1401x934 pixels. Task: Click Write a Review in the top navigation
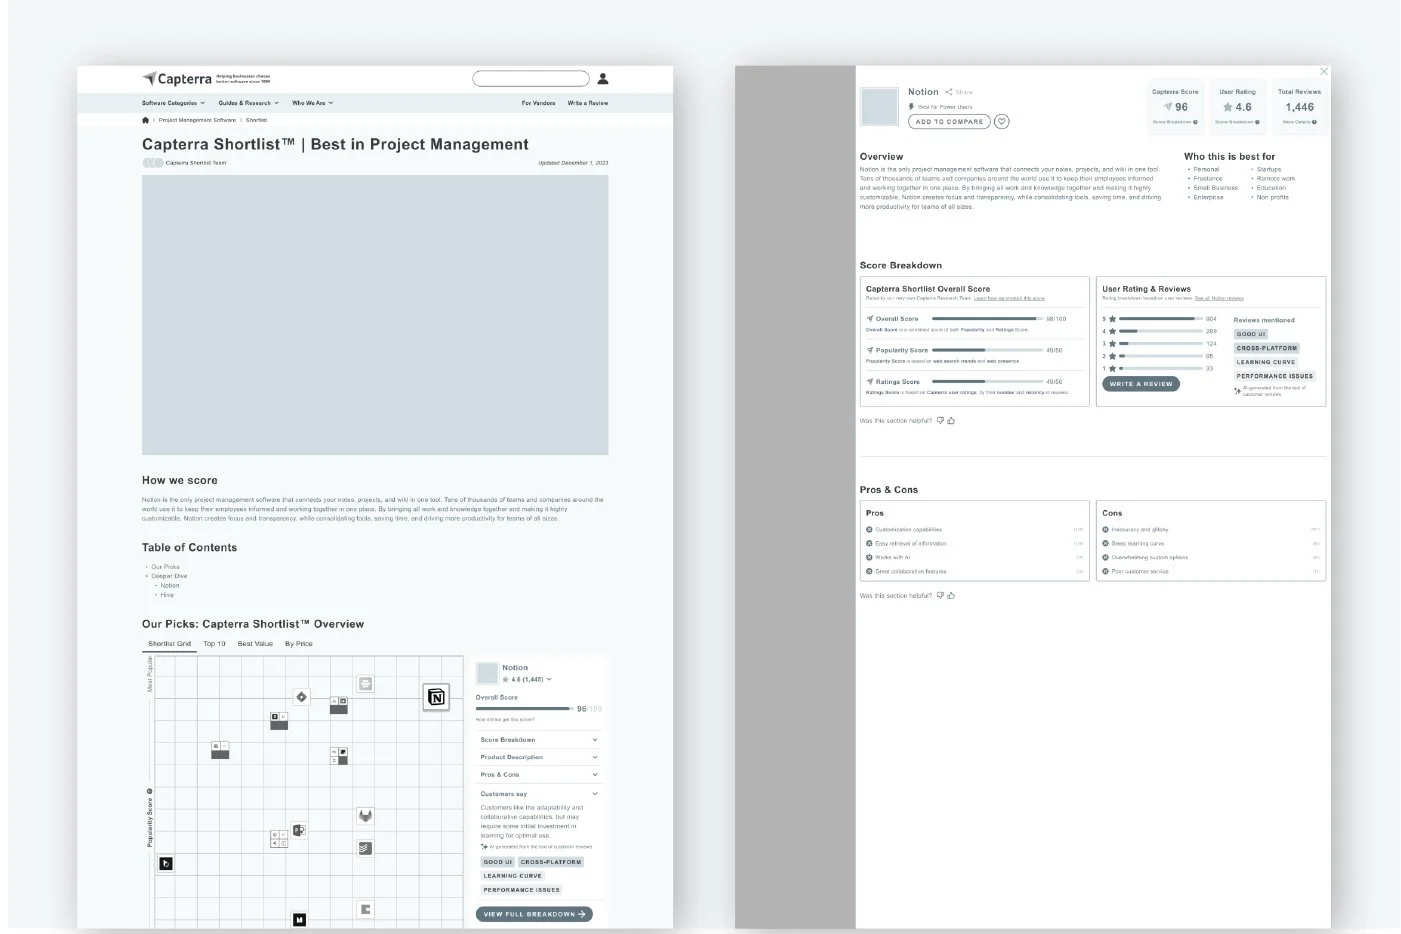[588, 103]
